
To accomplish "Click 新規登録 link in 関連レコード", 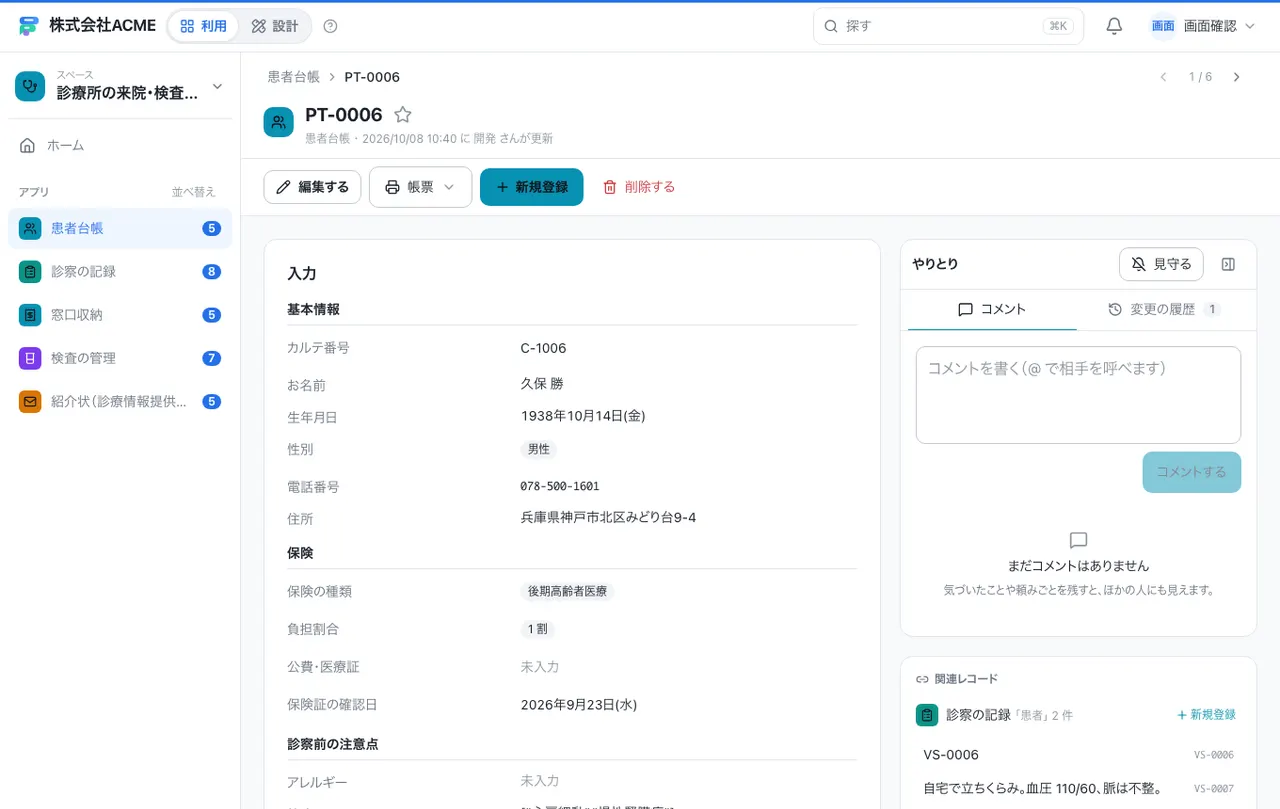I will [1206, 715].
